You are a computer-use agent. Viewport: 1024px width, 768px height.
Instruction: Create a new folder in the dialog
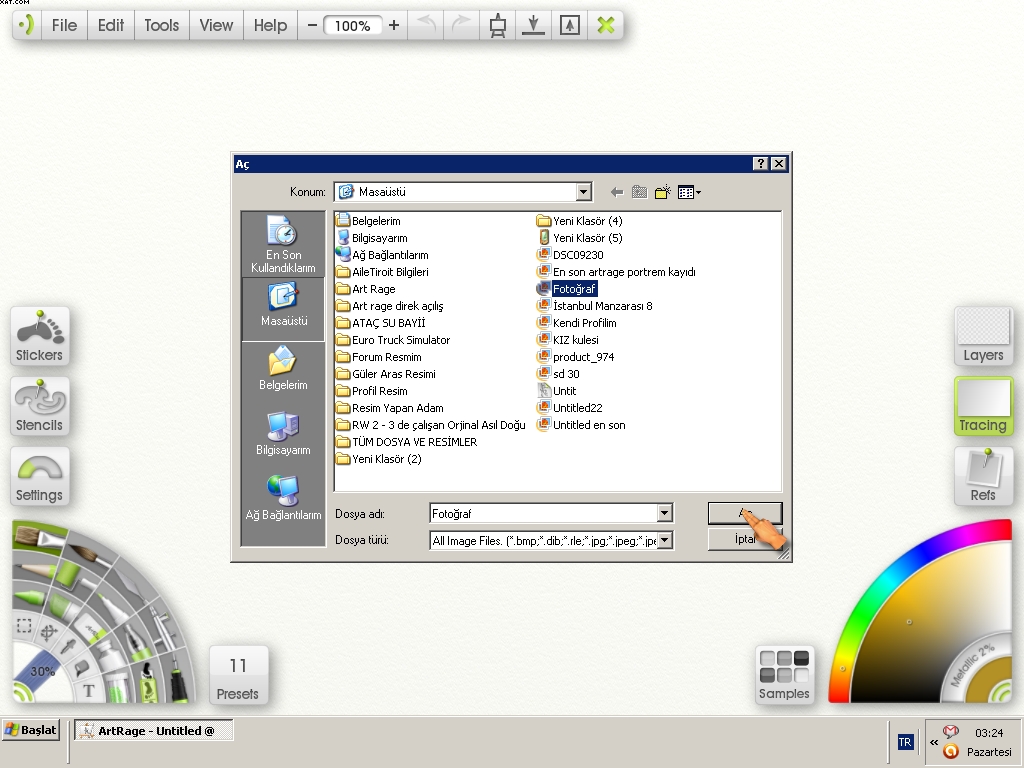coord(662,192)
